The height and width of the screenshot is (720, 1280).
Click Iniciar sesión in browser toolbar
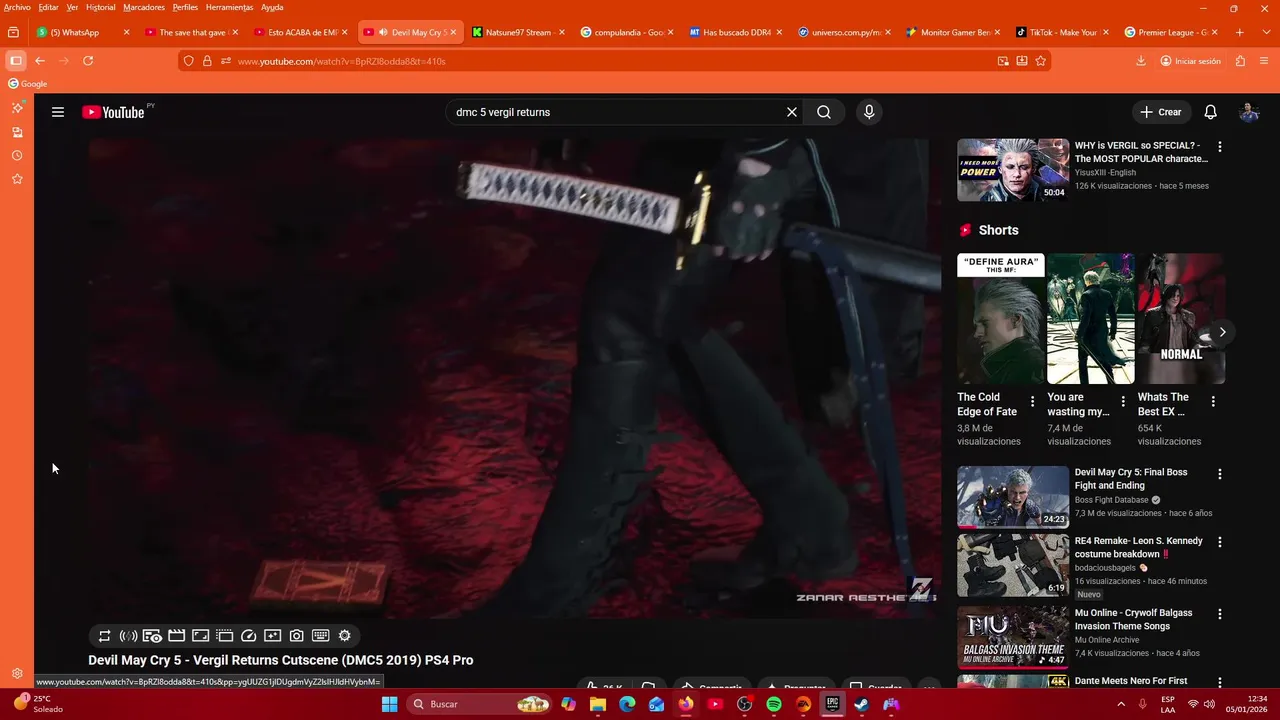click(x=1190, y=61)
